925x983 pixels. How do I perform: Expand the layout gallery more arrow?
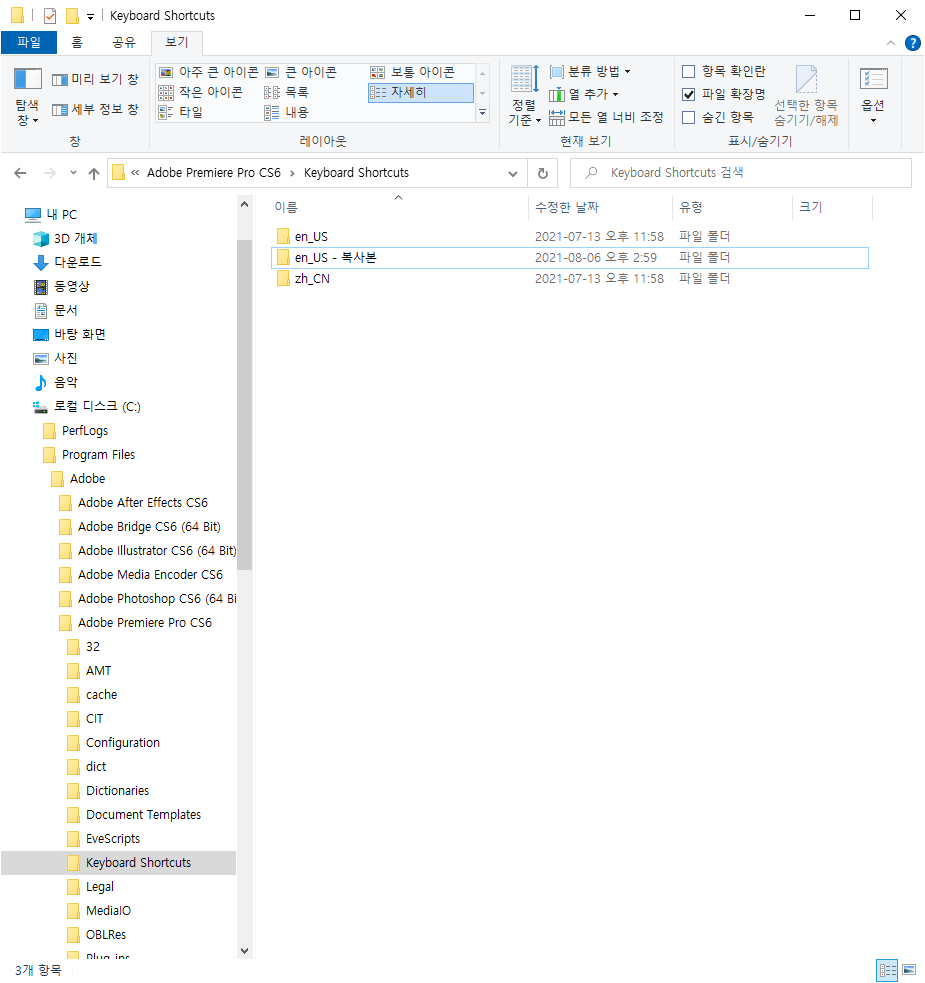[x=482, y=113]
